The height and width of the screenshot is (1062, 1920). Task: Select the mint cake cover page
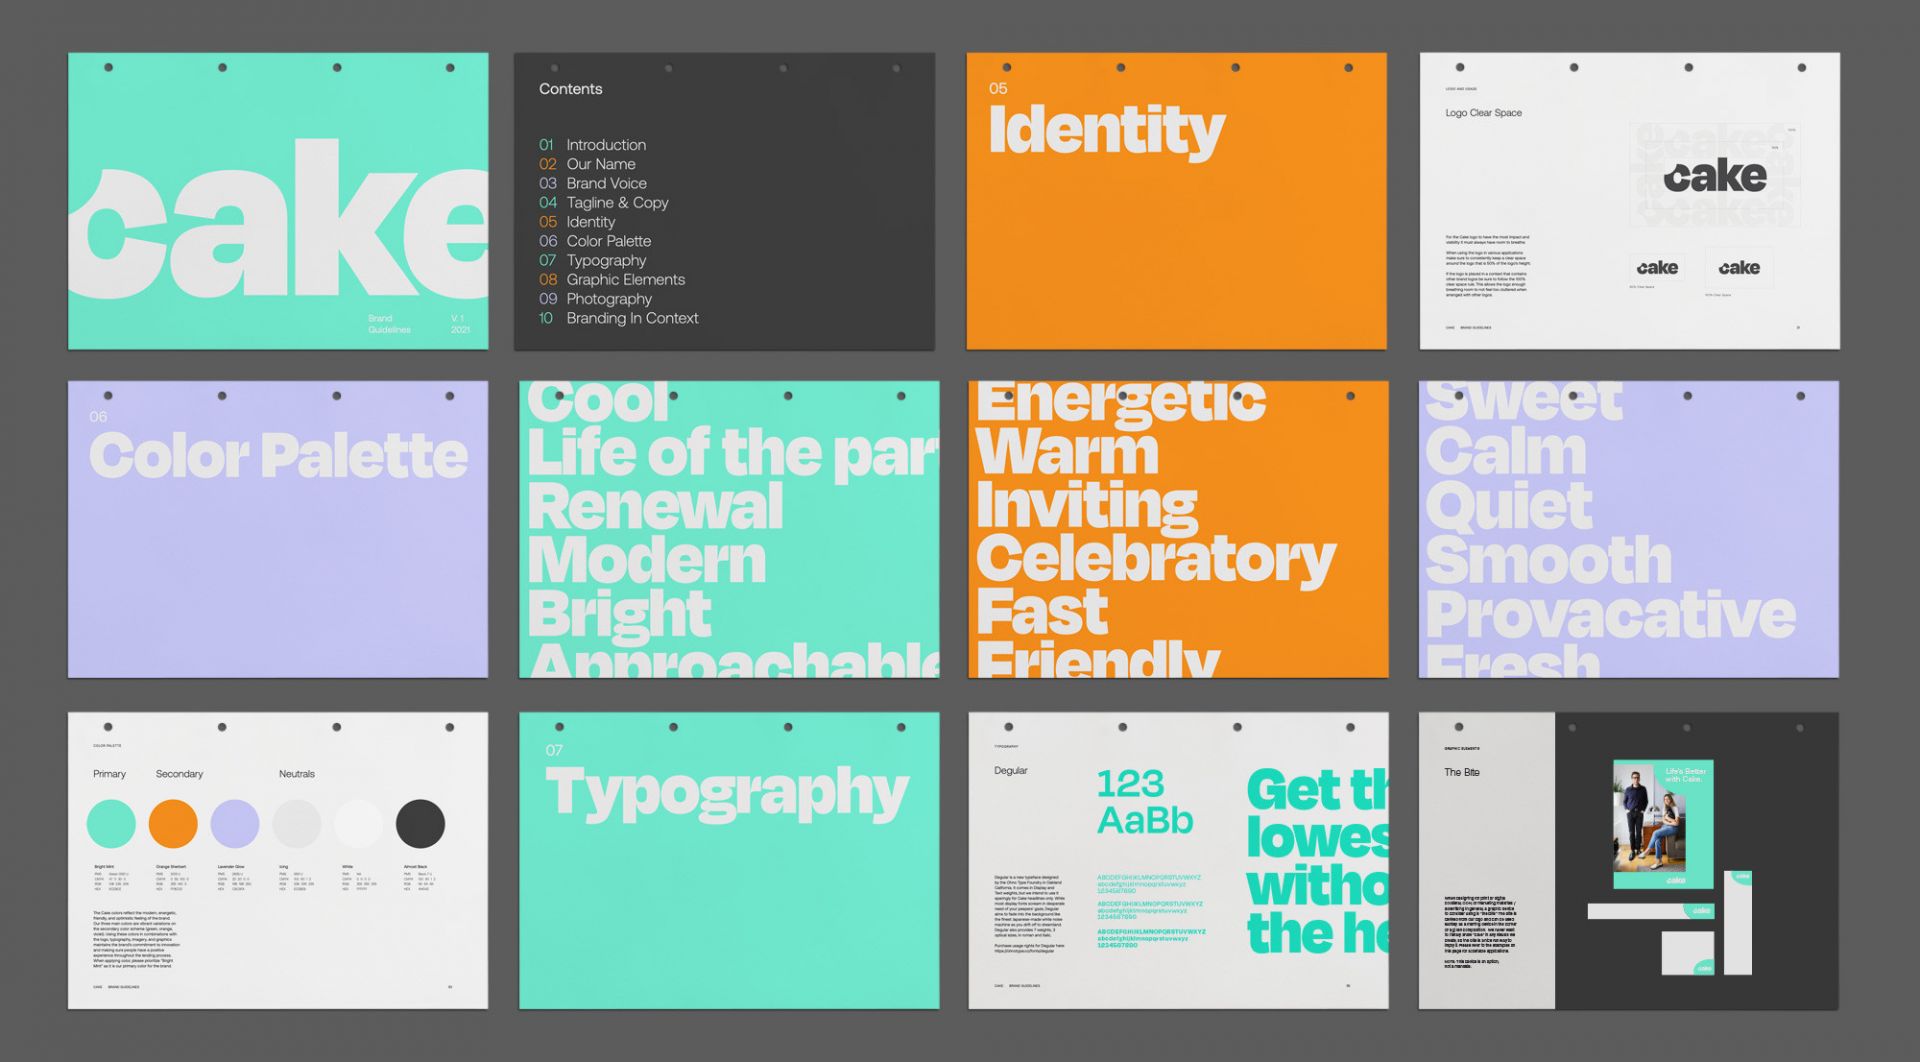278,201
